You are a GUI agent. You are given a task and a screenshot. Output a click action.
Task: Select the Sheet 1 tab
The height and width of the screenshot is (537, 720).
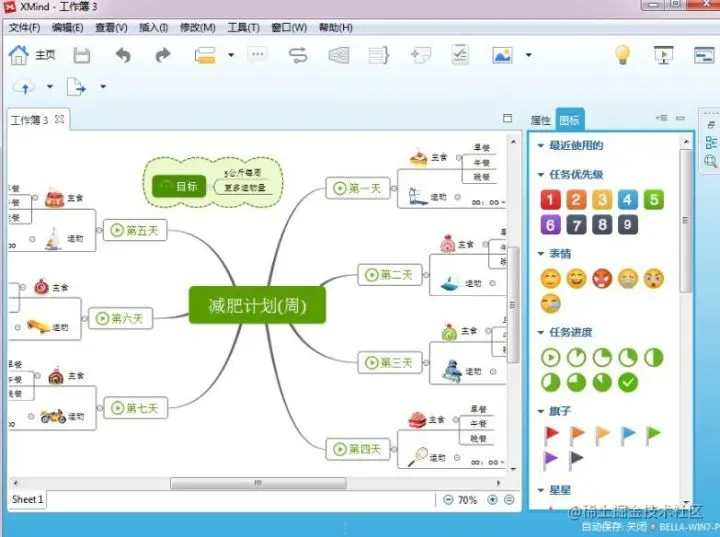(27, 499)
